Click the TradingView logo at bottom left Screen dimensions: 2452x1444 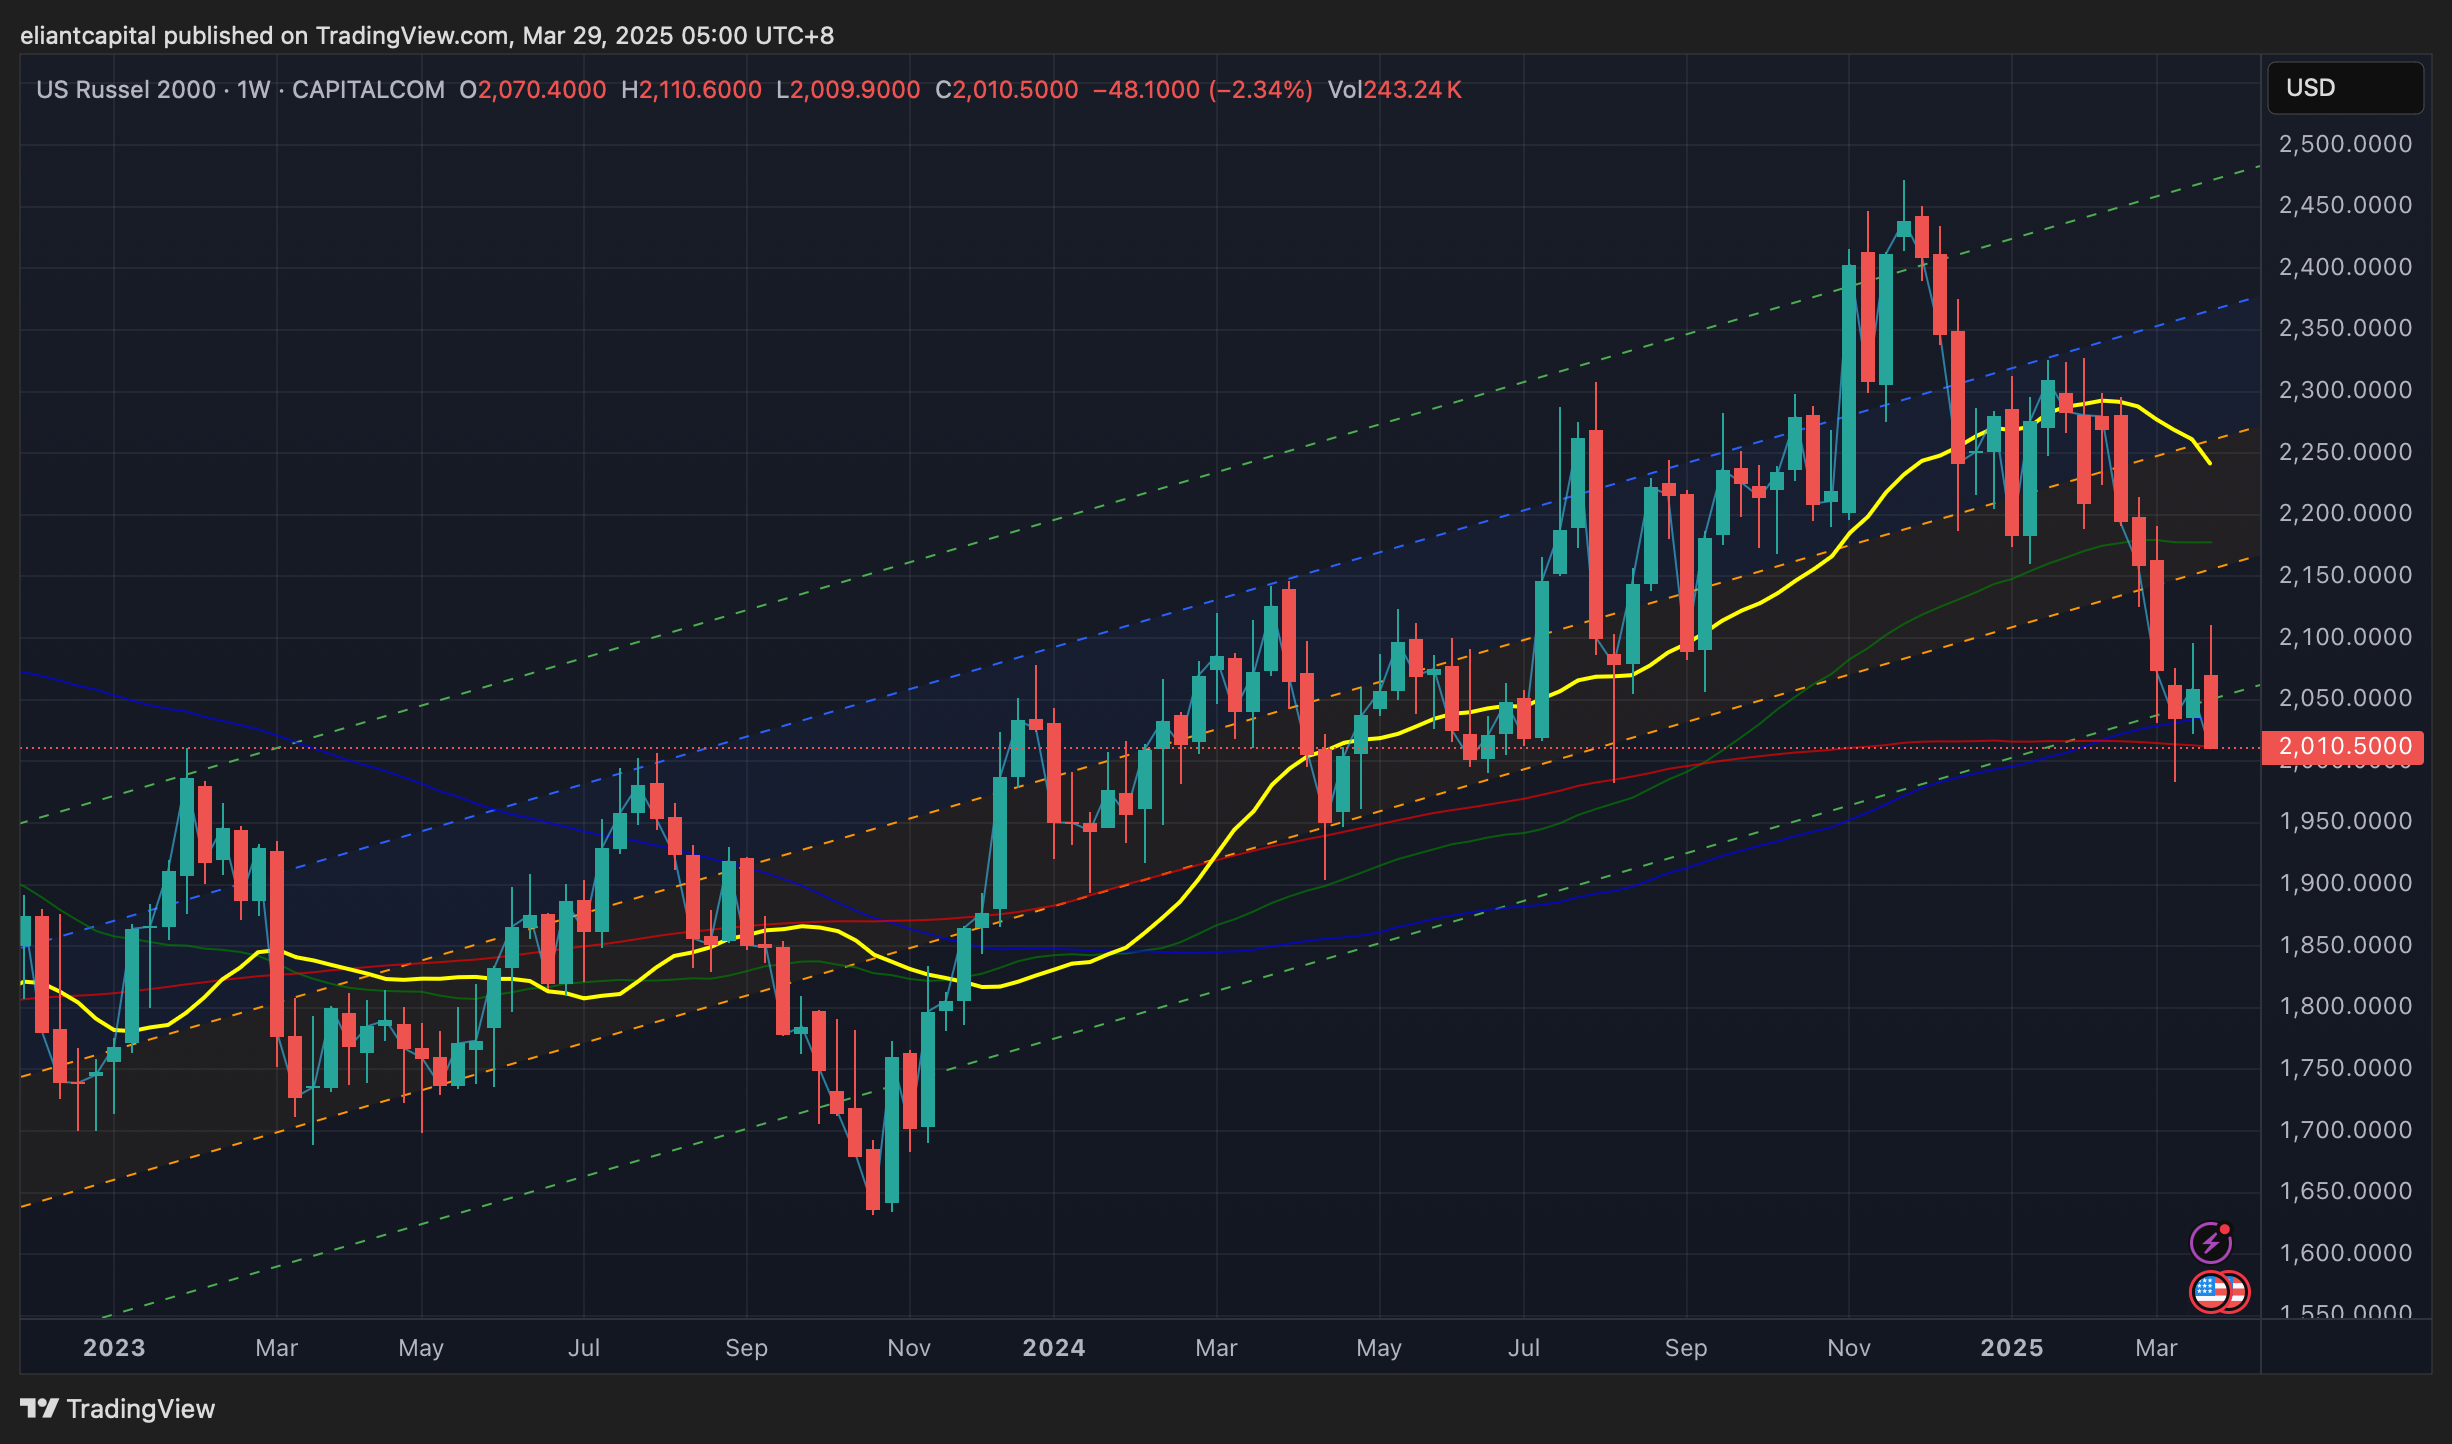click(118, 1408)
